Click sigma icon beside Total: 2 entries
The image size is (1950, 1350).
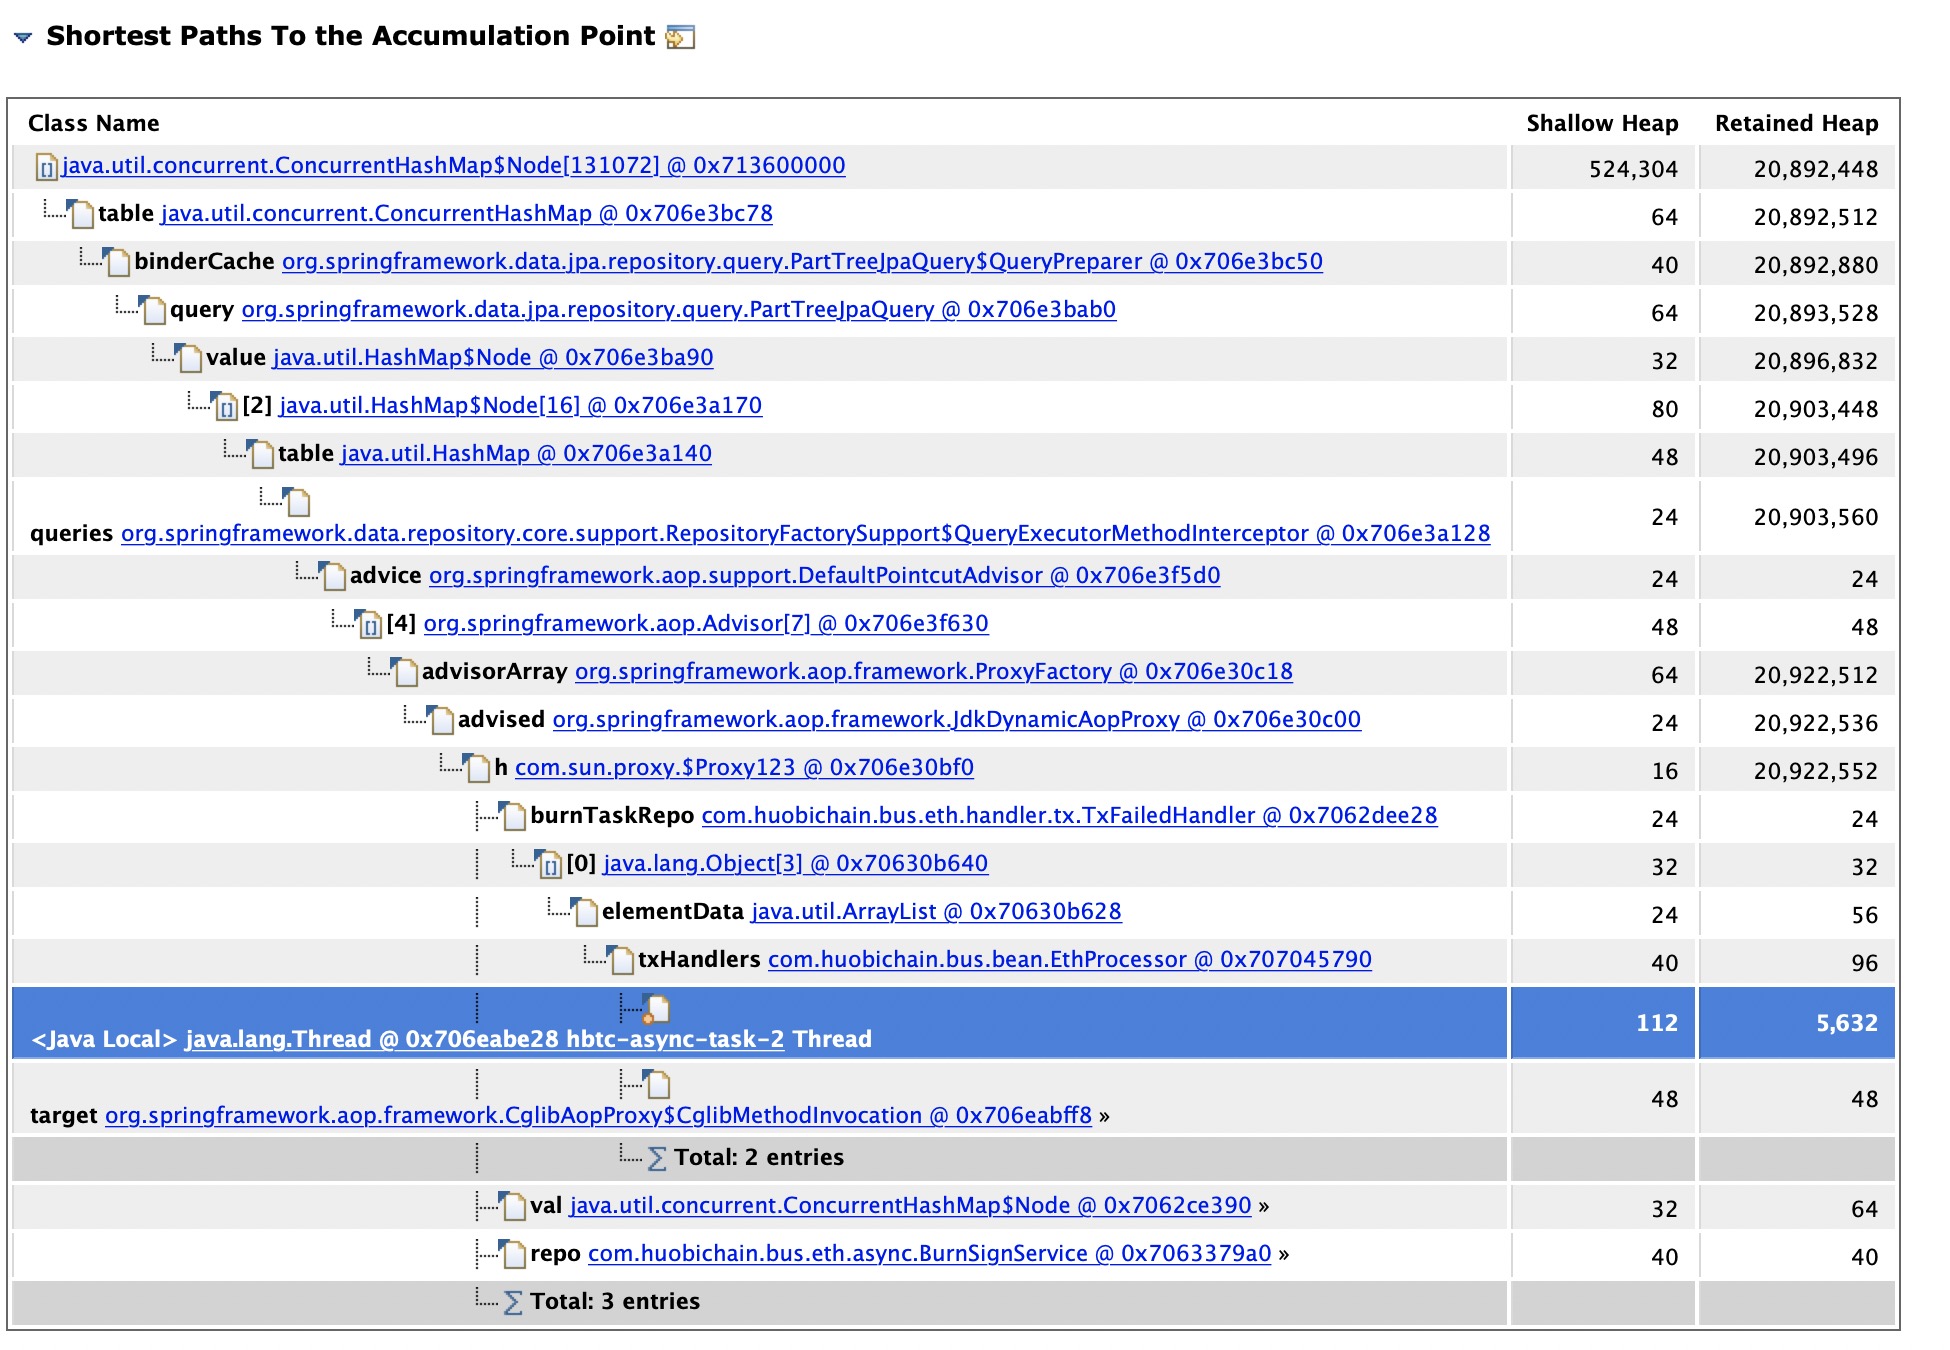click(x=657, y=1158)
